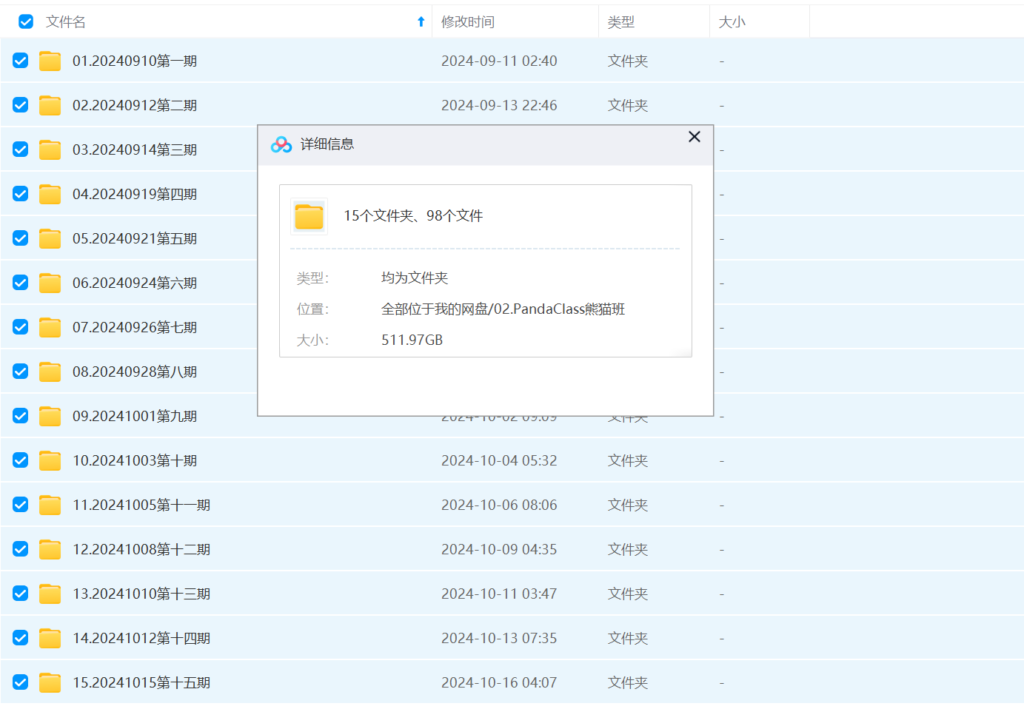Click the 文件名 column header label
1024x709 pixels.
coord(66,22)
